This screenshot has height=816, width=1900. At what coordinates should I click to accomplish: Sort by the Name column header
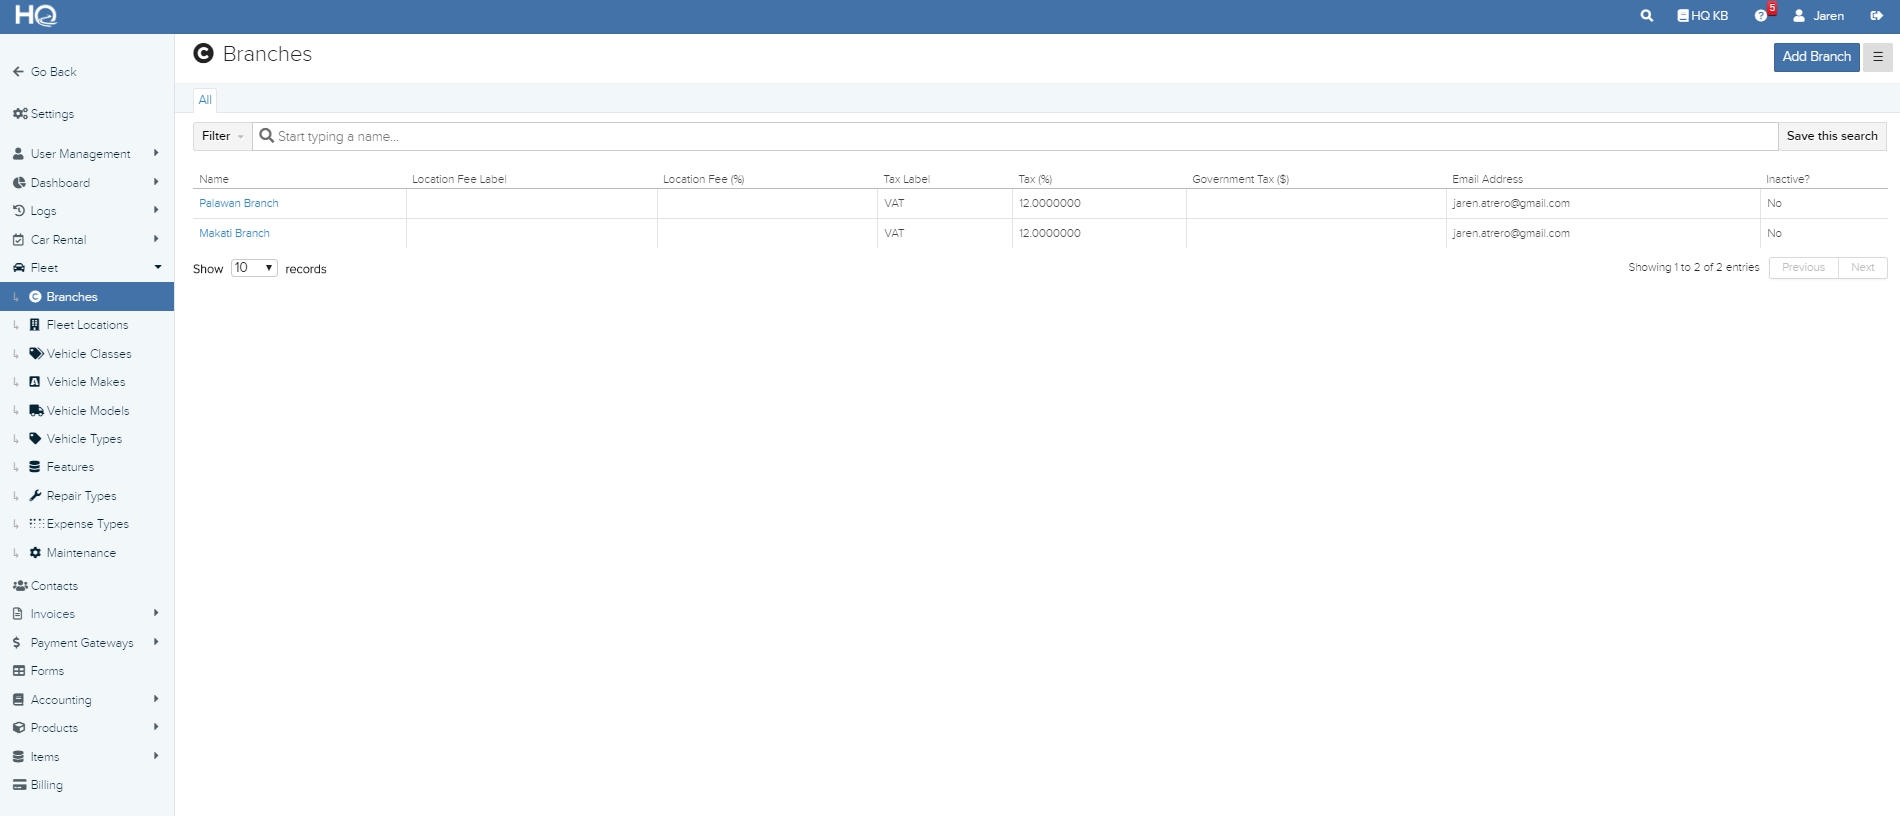click(x=214, y=179)
